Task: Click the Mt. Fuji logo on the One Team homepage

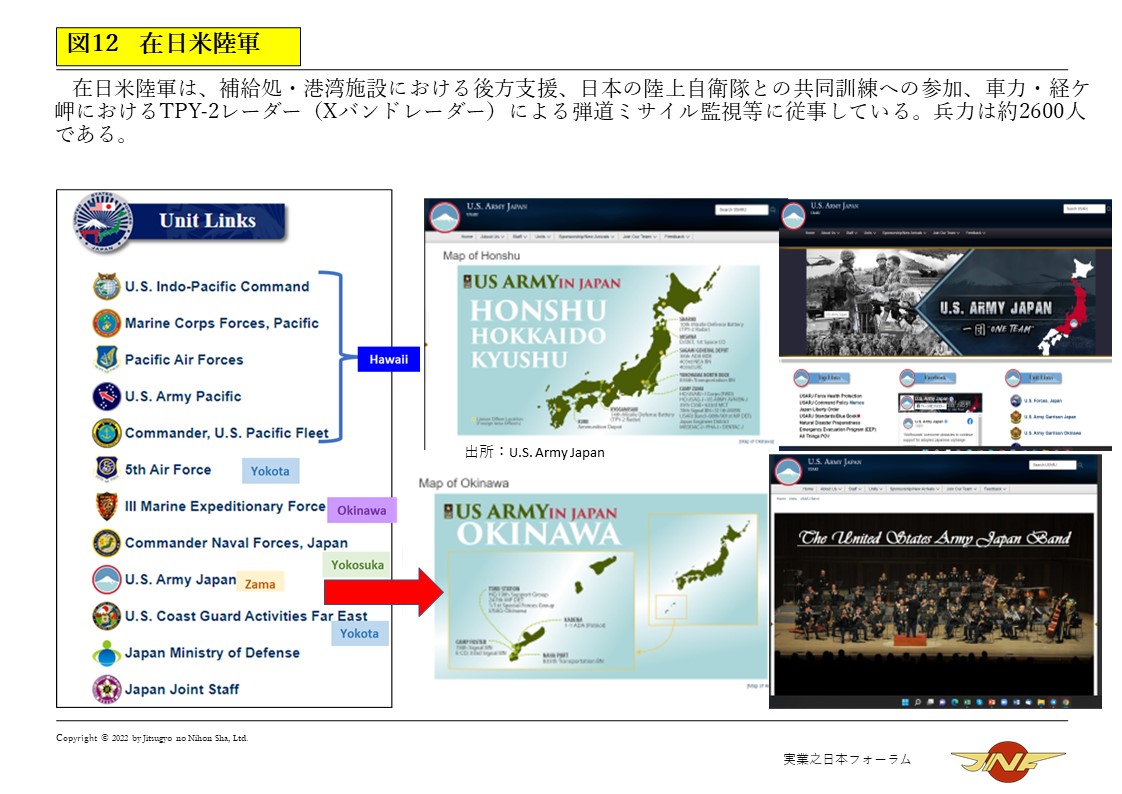Action: point(793,216)
